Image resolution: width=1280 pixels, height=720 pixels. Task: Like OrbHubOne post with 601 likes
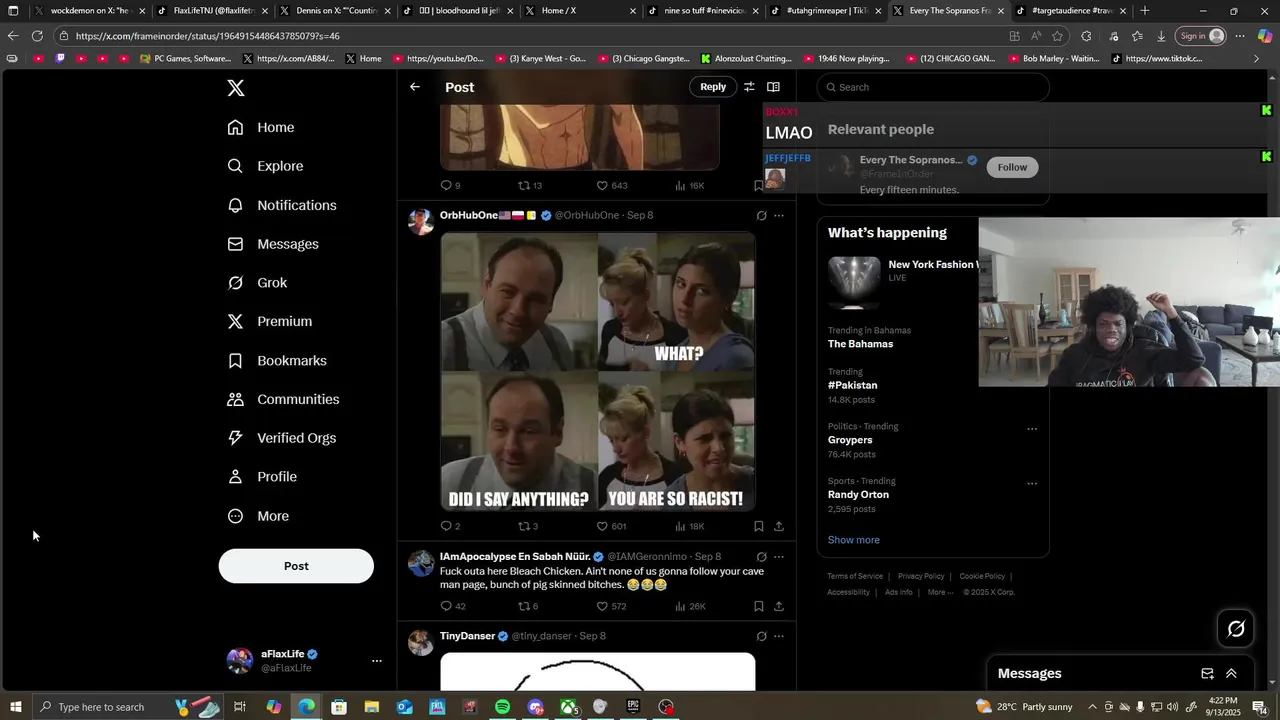(611, 526)
